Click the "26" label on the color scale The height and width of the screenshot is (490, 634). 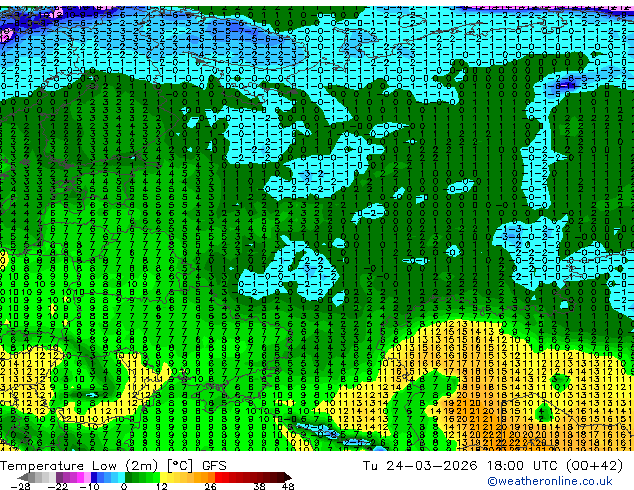tap(210, 486)
